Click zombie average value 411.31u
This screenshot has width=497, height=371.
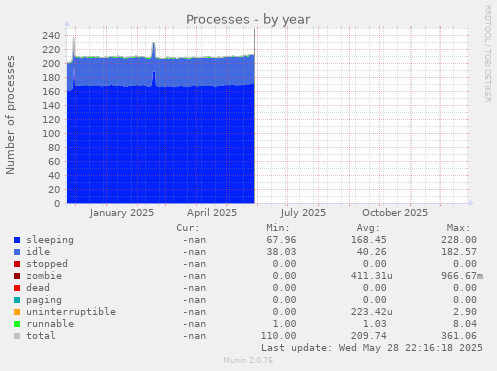point(371,276)
